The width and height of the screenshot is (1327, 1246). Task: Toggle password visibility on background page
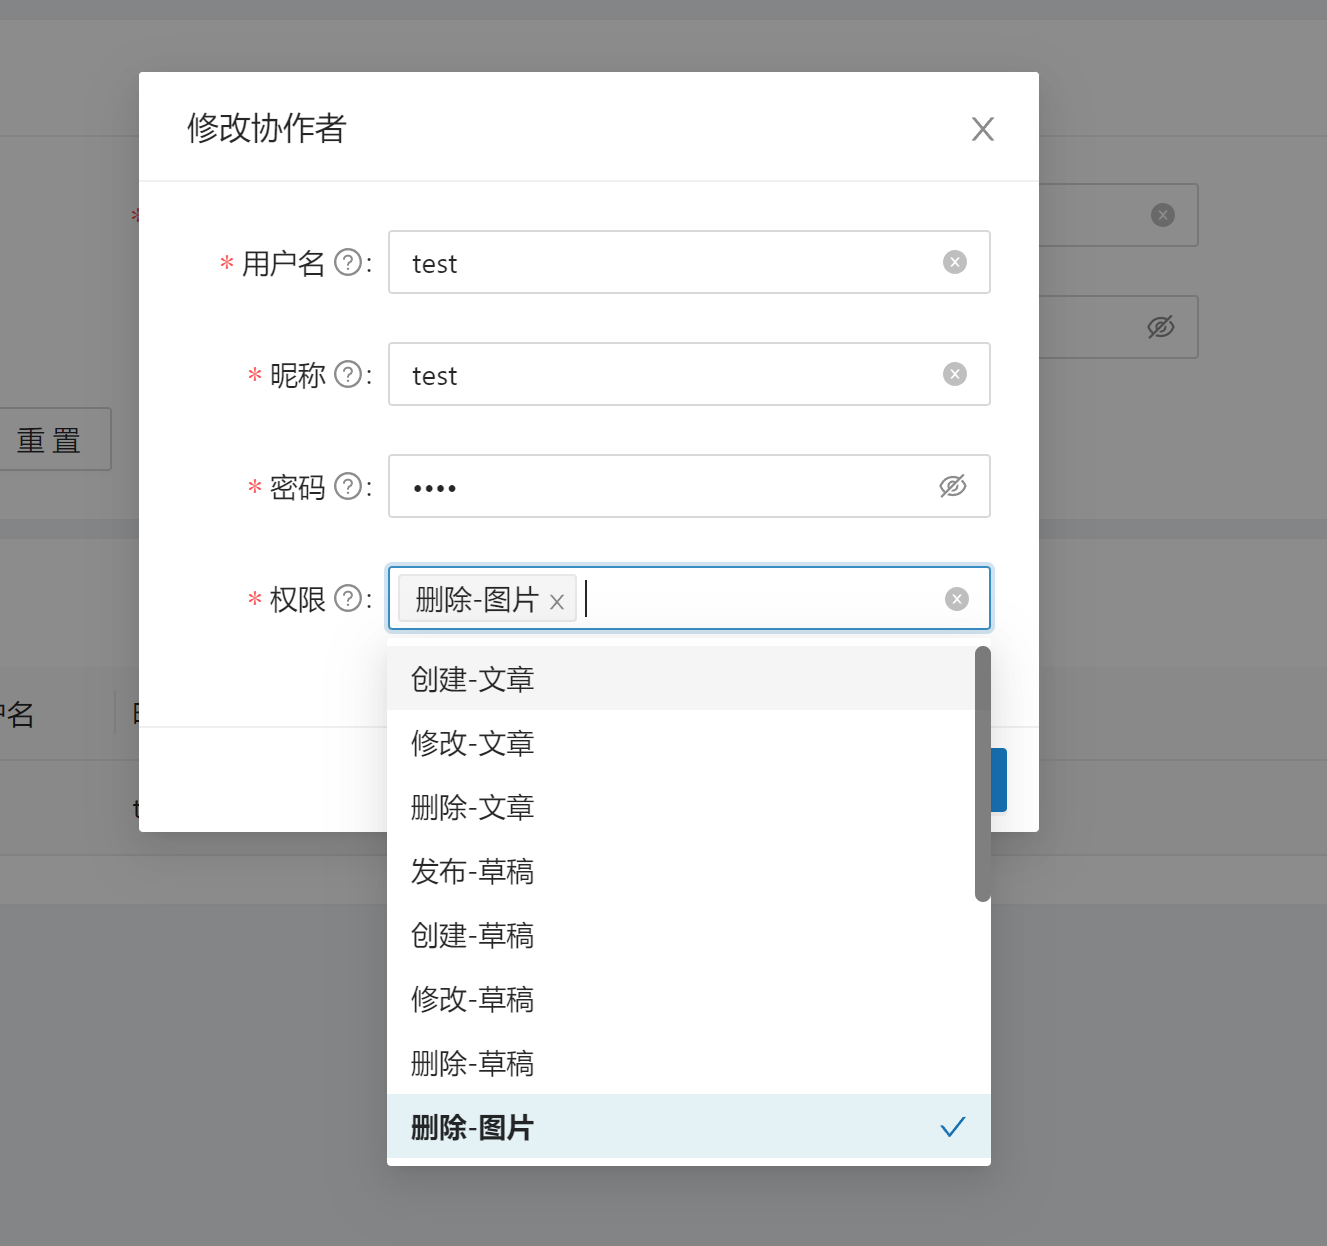1160,327
